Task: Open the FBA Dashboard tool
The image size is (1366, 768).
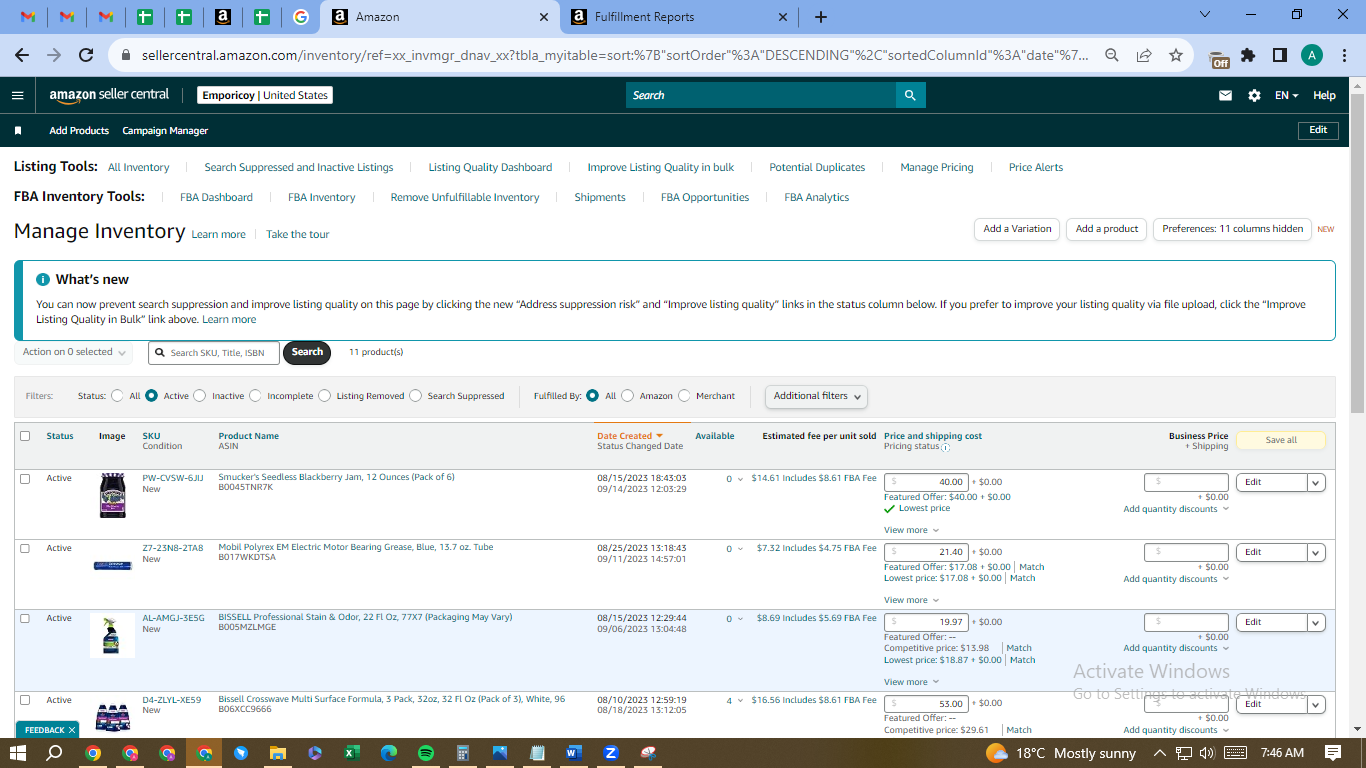Action: (216, 197)
